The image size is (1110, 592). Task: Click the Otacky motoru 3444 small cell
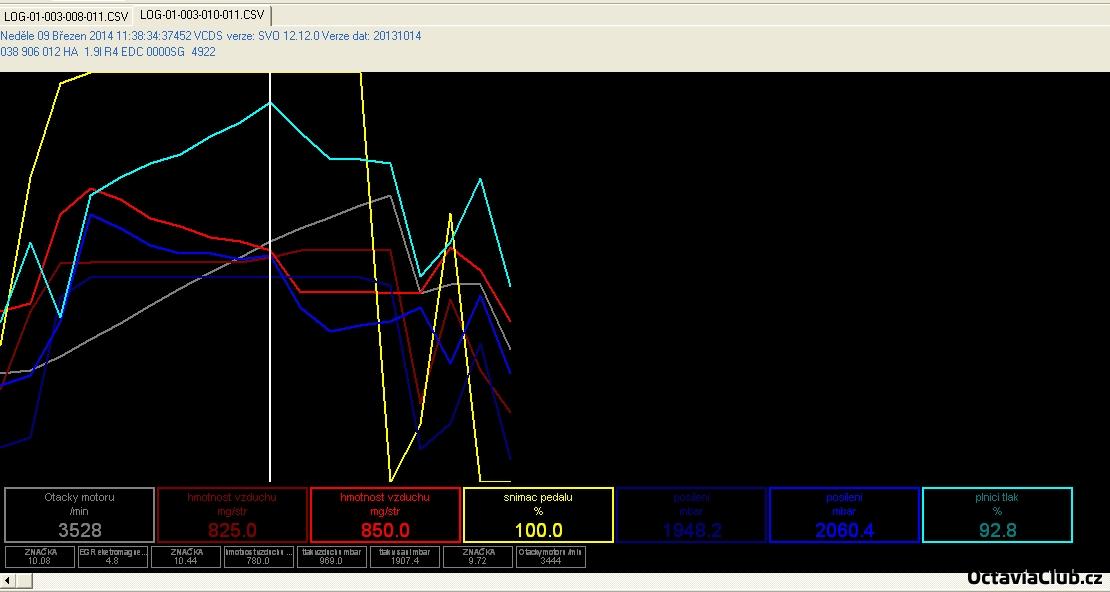(x=550, y=556)
